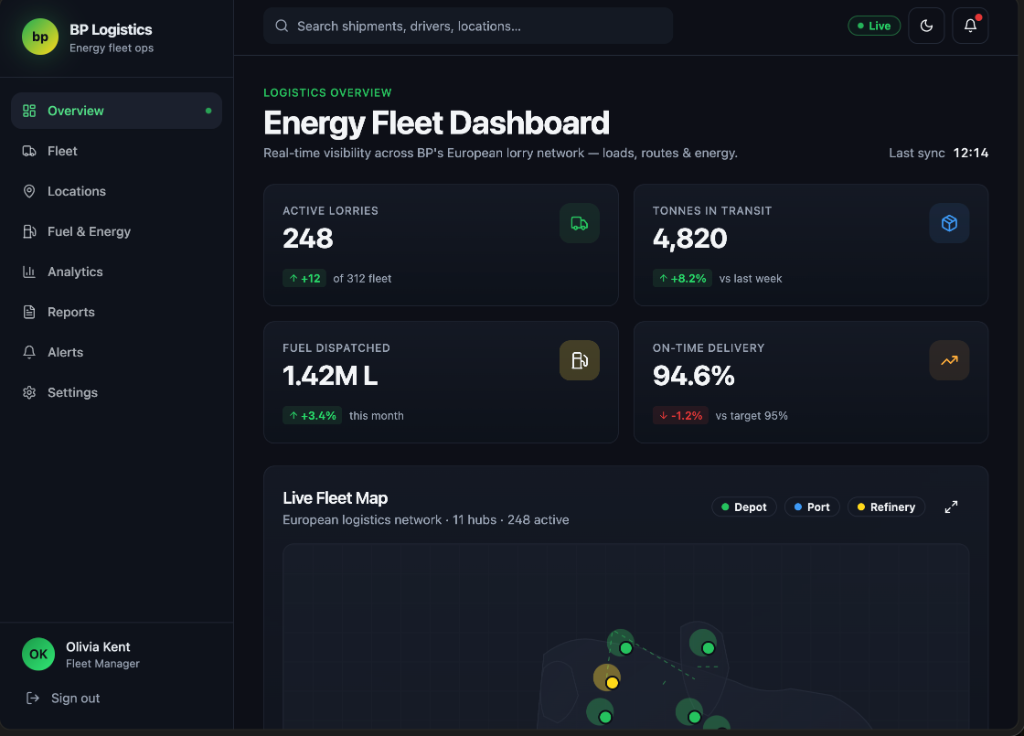
Task: Expand the Live Fleet Map to fullscreen
Action: (x=951, y=507)
